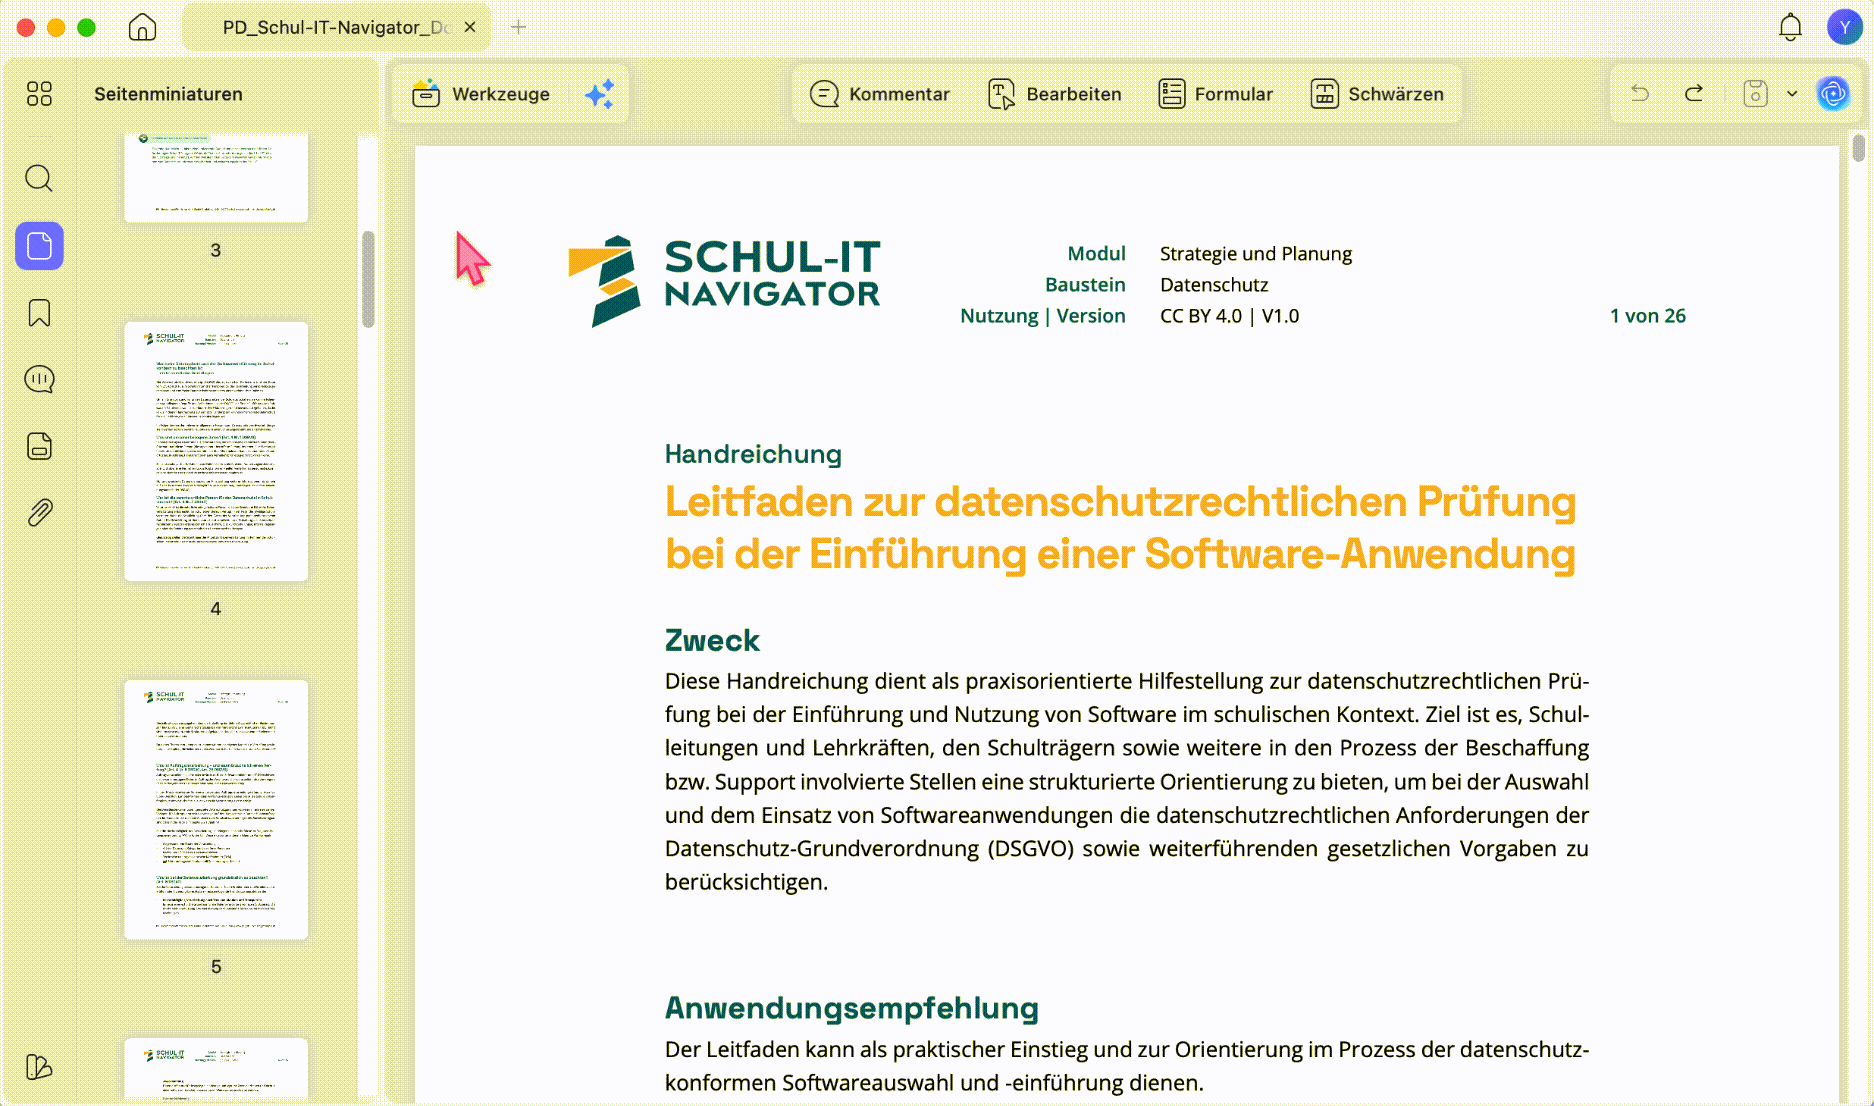Switch to Kommentar mode
Screen dimensions: 1874x1106
[880, 94]
